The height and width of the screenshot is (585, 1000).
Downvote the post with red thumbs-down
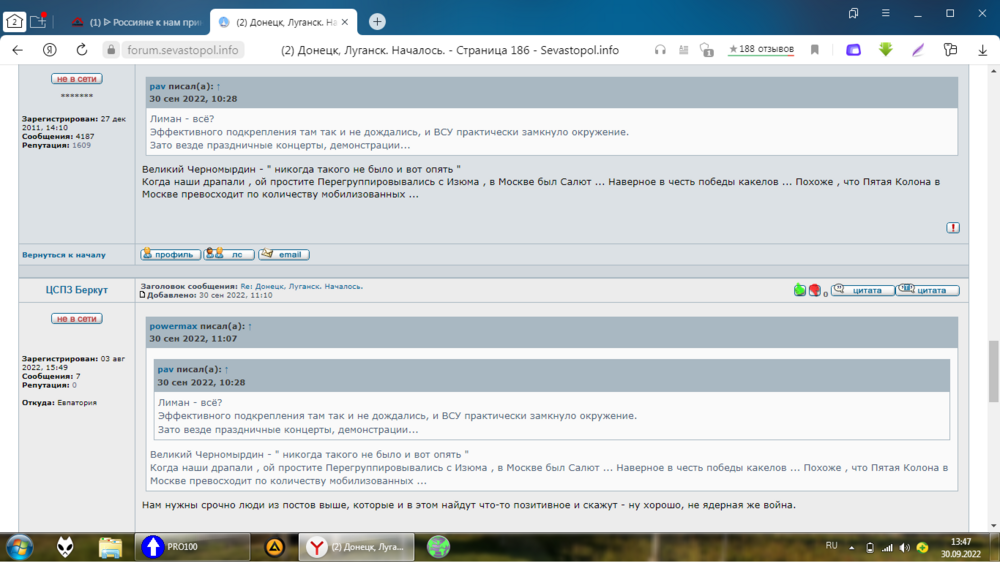(814, 290)
